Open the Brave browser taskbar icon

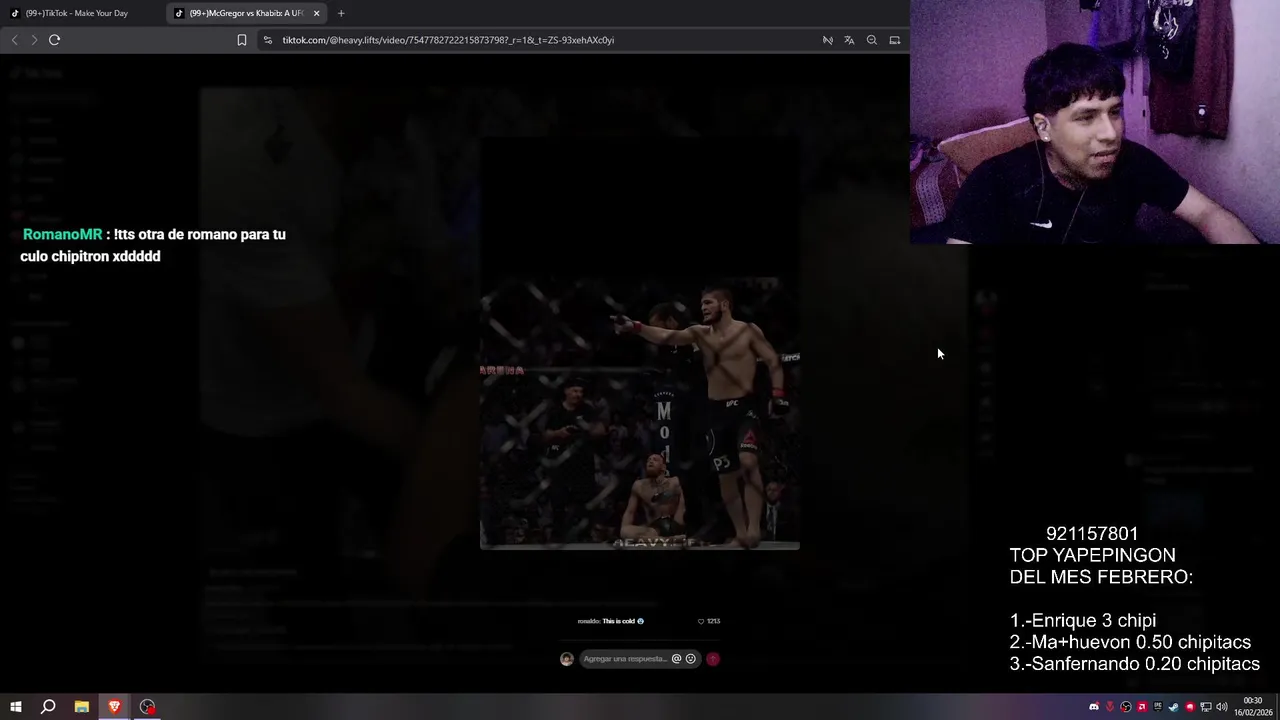point(114,707)
